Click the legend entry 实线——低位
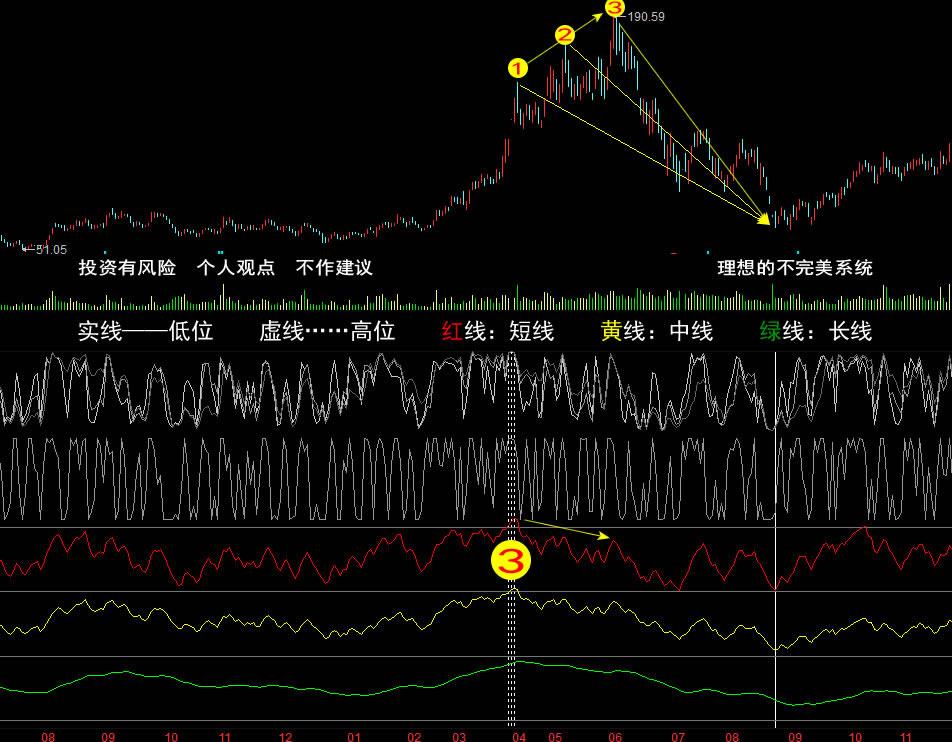 (x=146, y=331)
